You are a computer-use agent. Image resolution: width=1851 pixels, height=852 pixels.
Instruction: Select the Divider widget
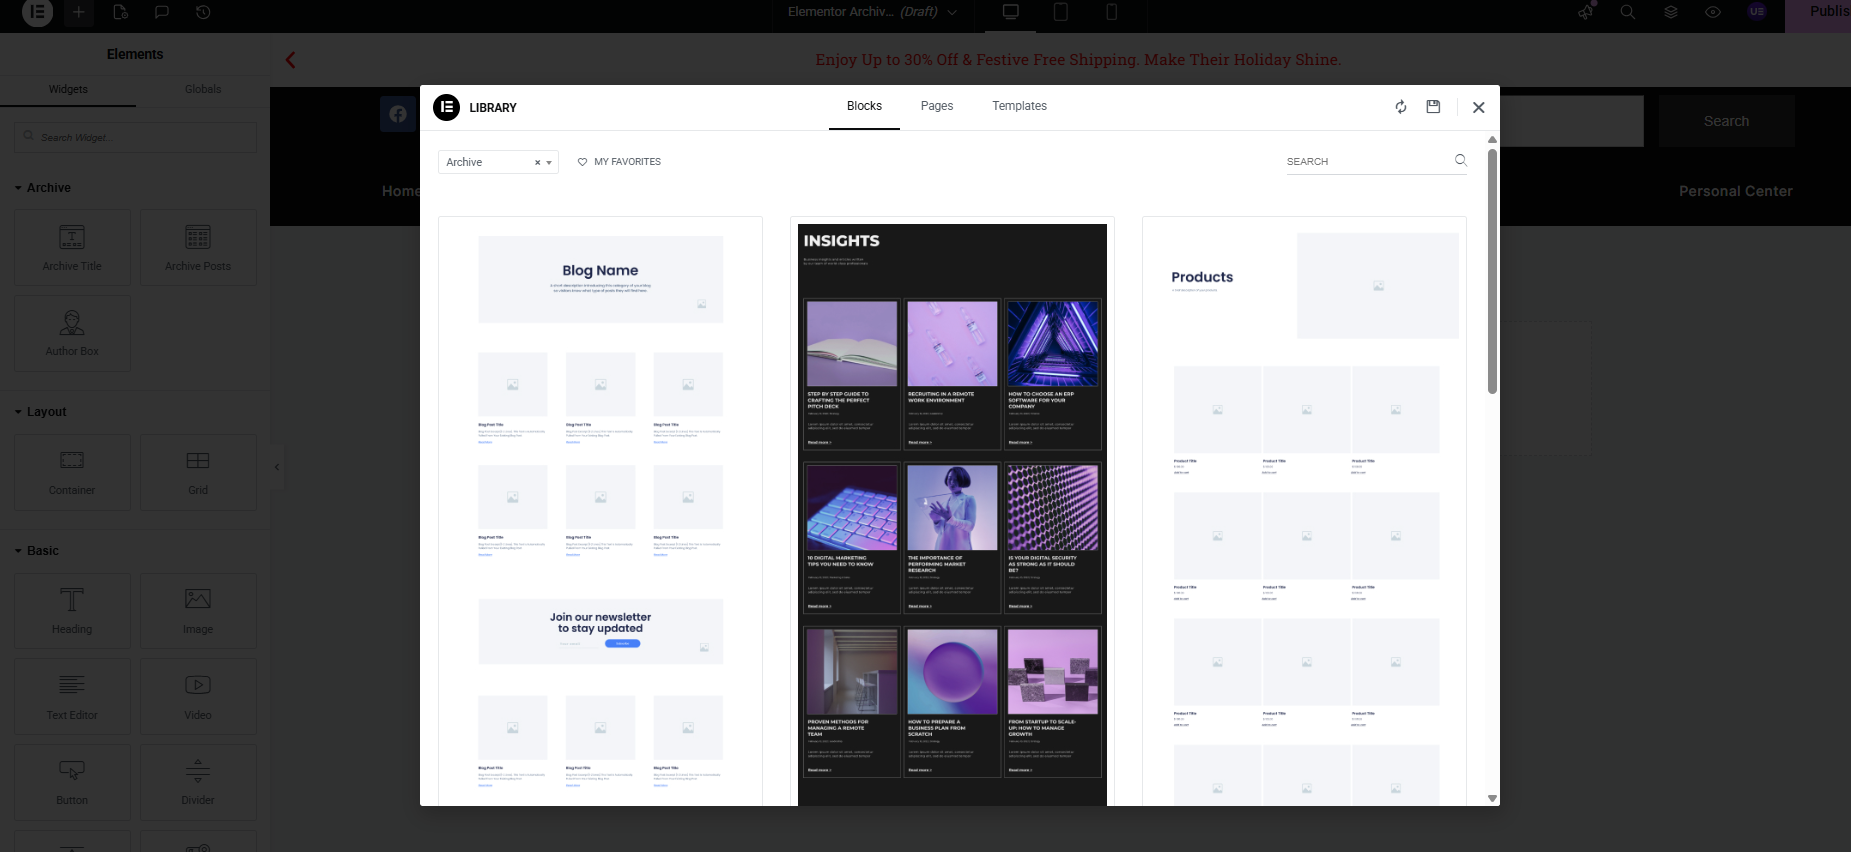click(x=198, y=782)
